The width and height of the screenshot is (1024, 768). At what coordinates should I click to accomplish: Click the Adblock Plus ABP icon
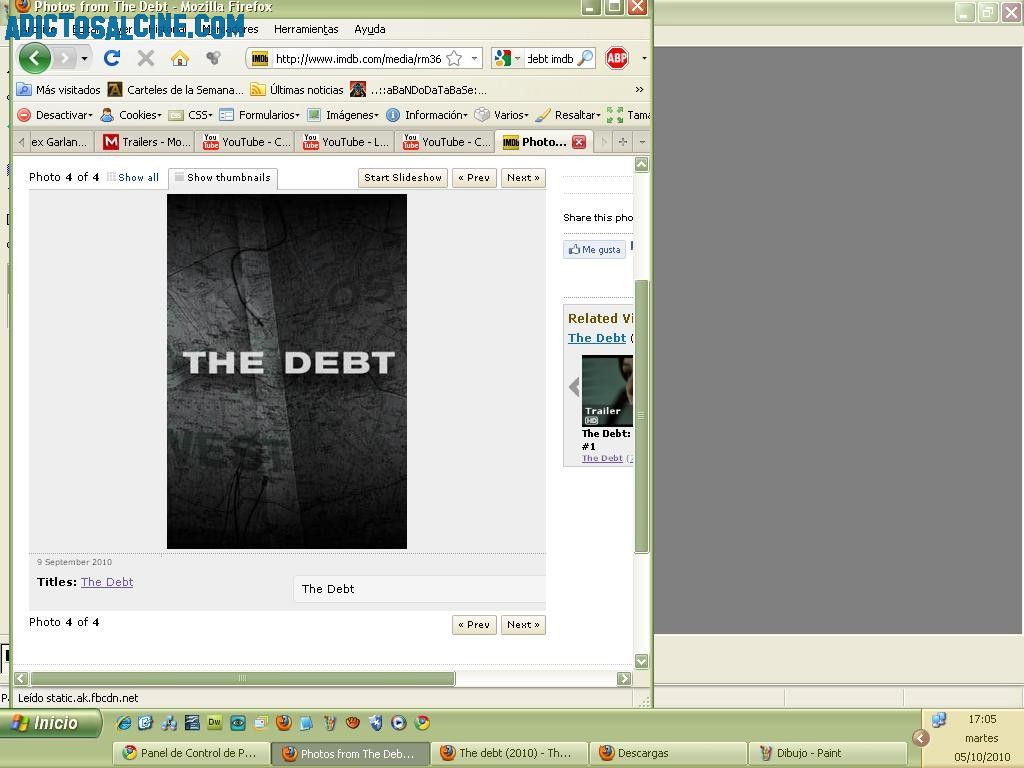[x=616, y=59]
